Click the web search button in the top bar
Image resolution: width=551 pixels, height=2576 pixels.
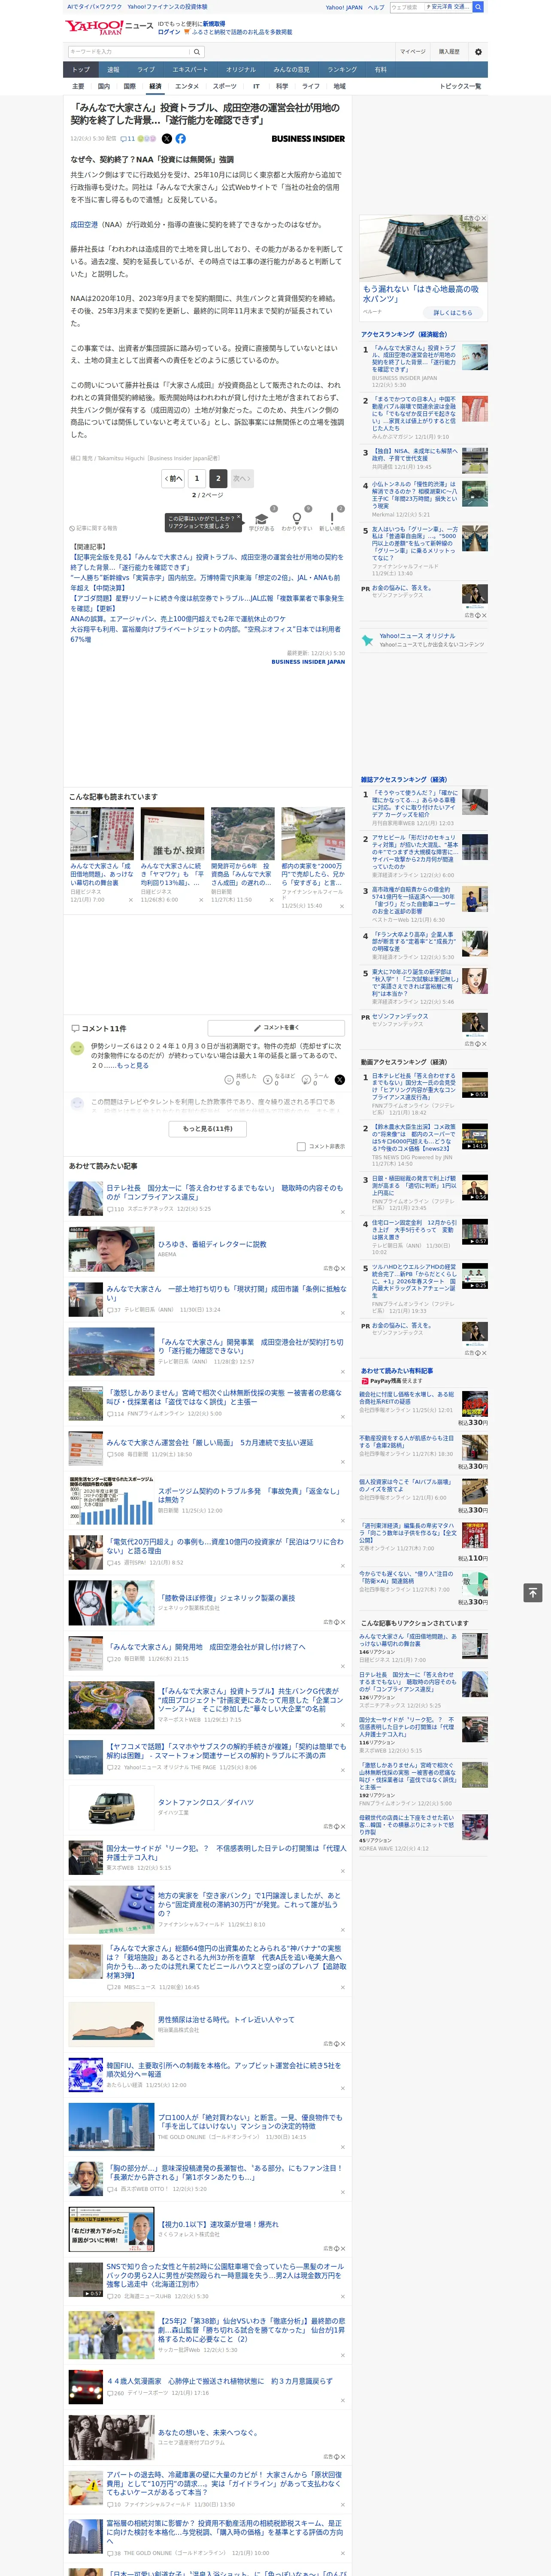point(478,7)
